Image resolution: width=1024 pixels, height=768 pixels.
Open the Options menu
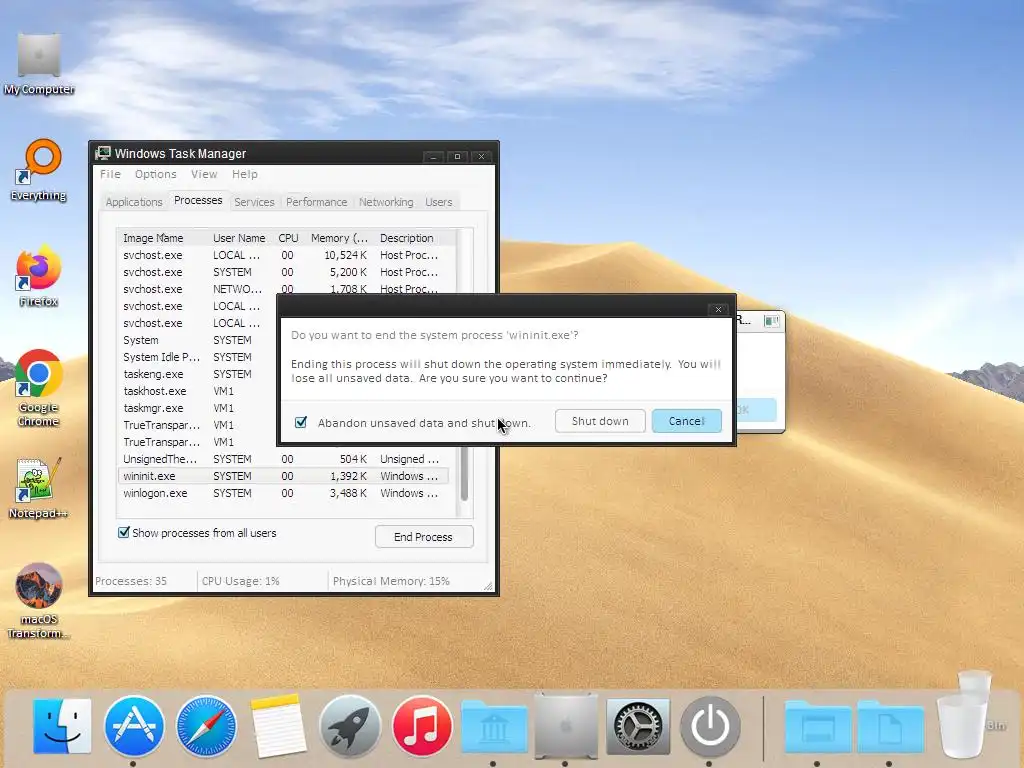coord(155,174)
